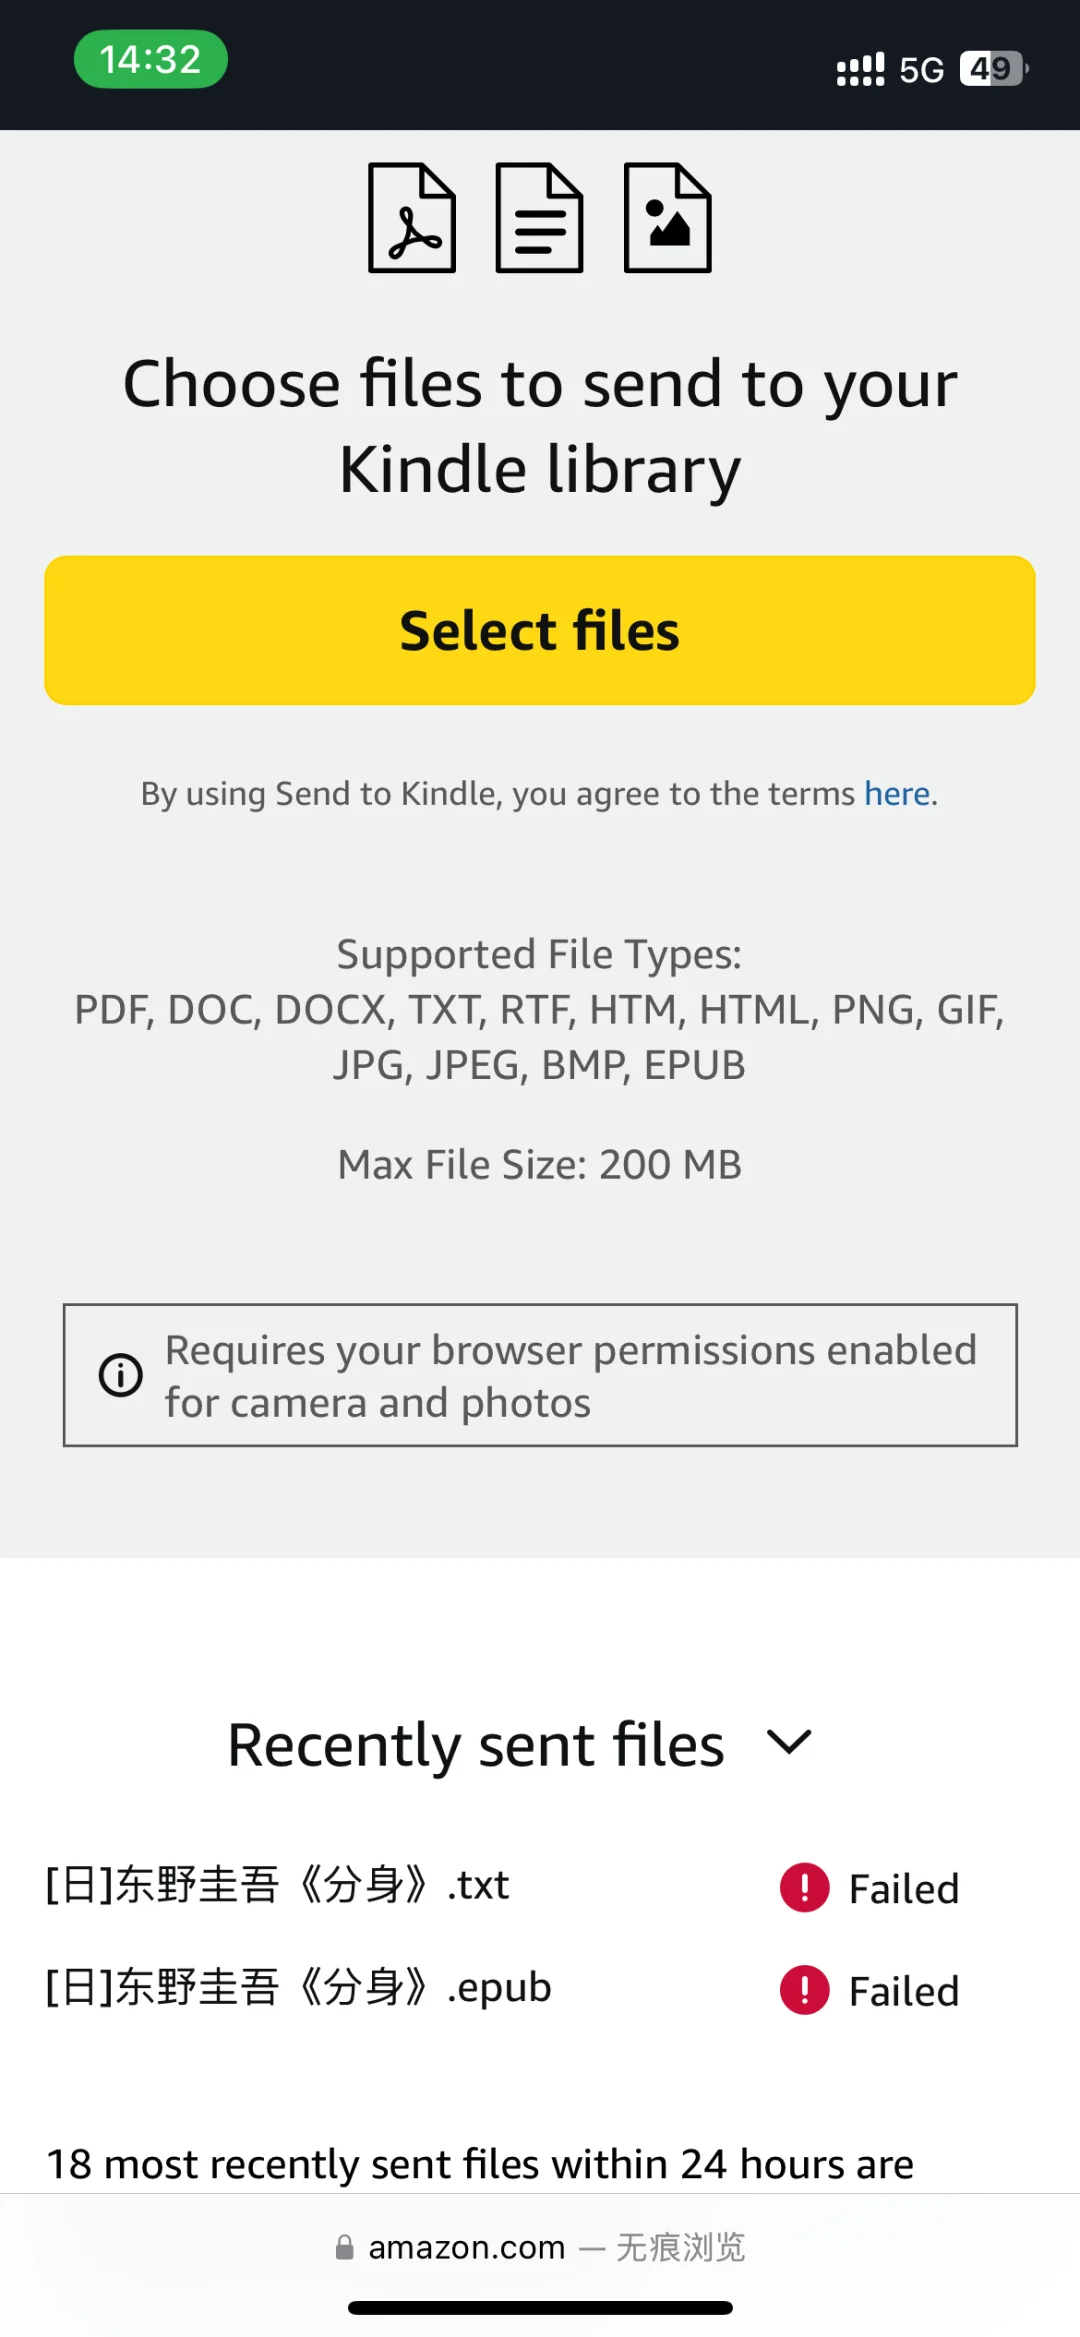This screenshot has height=2337, width=1080.
Task: Tap the image file icon
Action: pyautogui.click(x=668, y=218)
